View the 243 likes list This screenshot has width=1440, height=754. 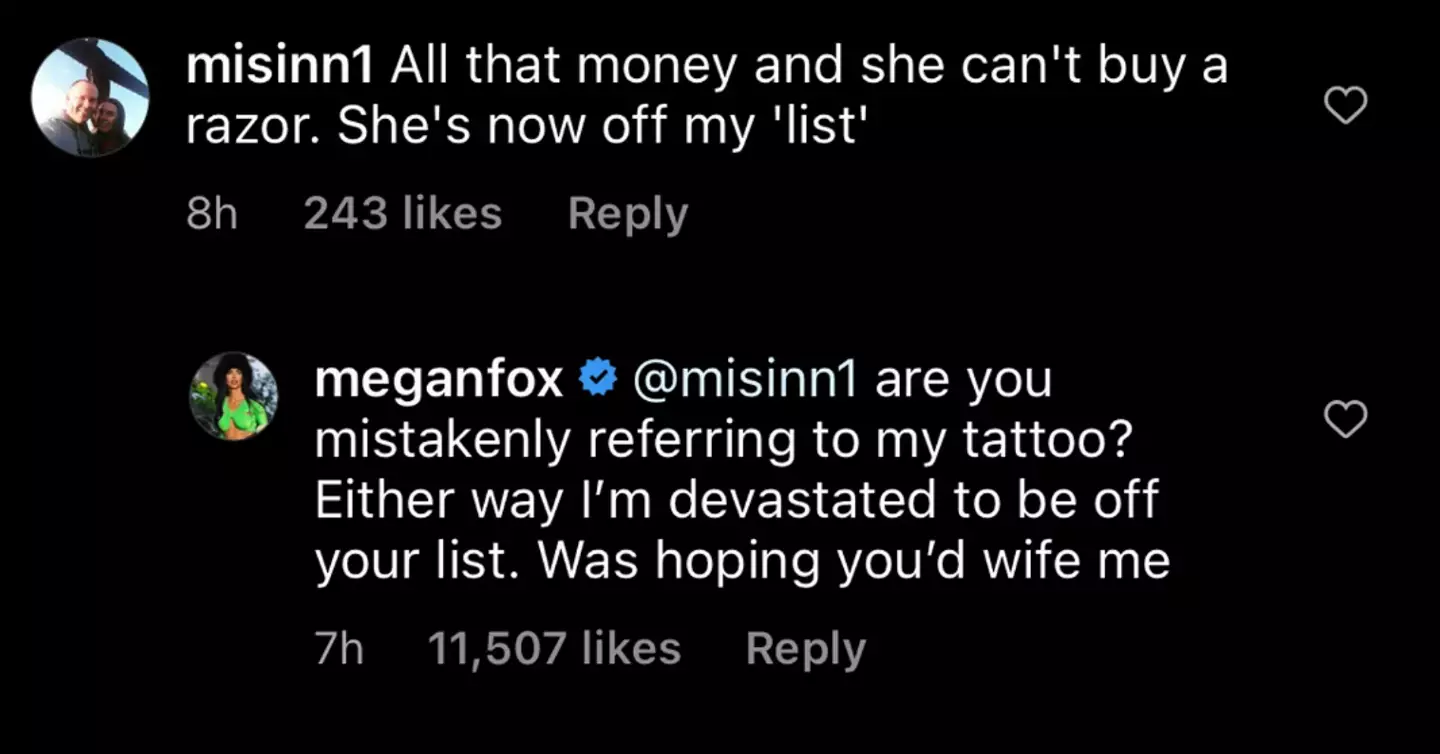point(402,214)
